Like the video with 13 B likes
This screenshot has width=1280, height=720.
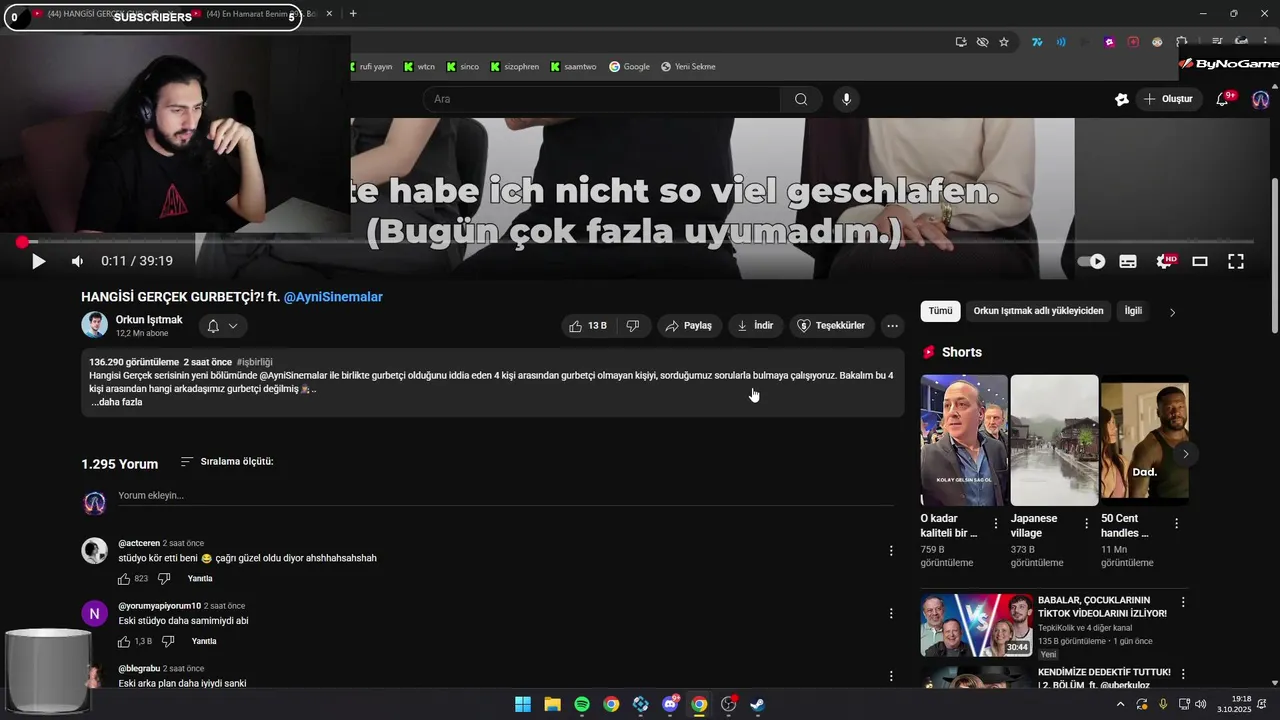(x=588, y=326)
